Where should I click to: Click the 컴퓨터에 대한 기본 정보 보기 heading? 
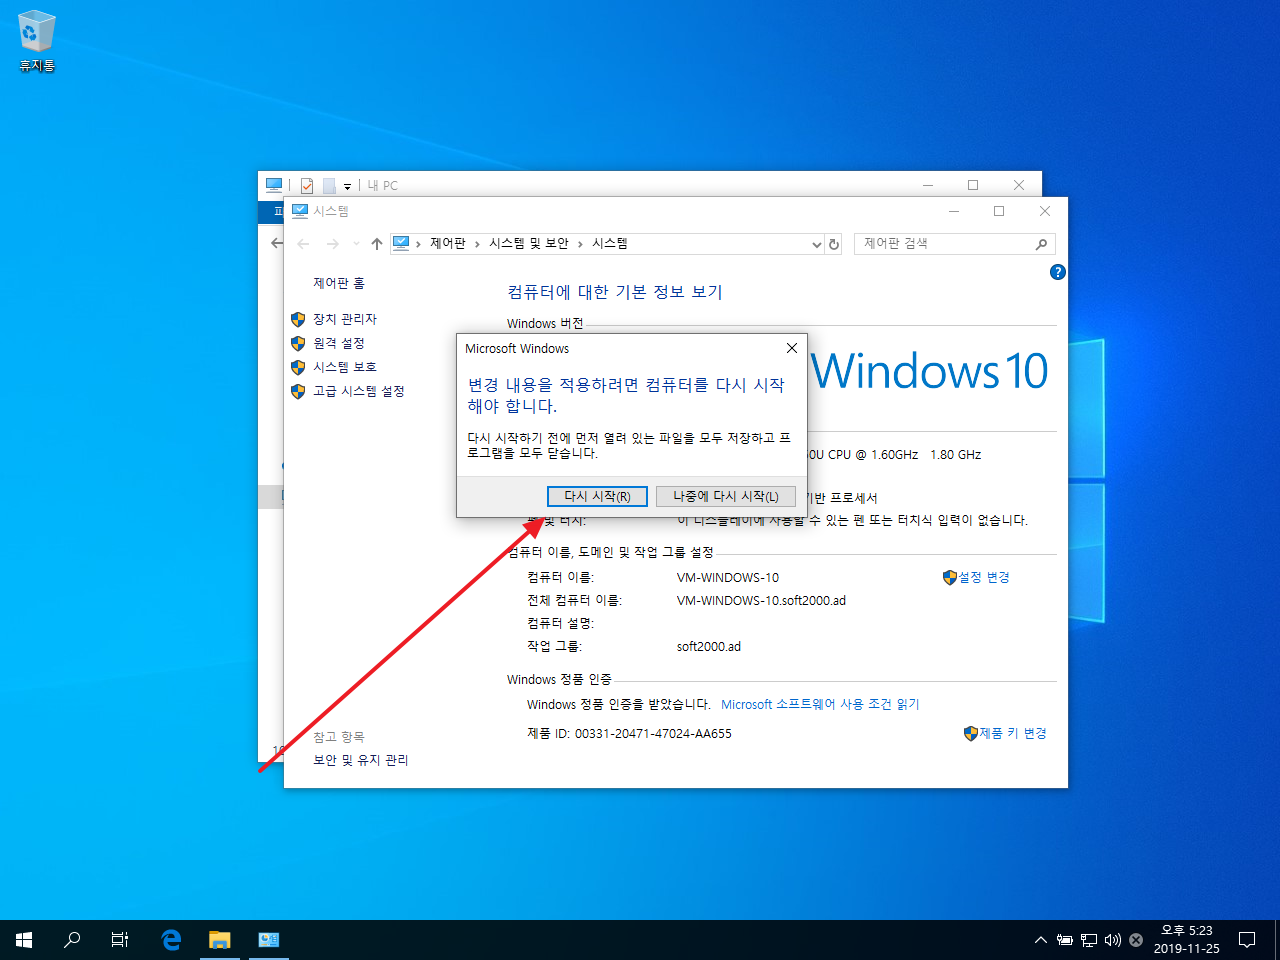615,292
